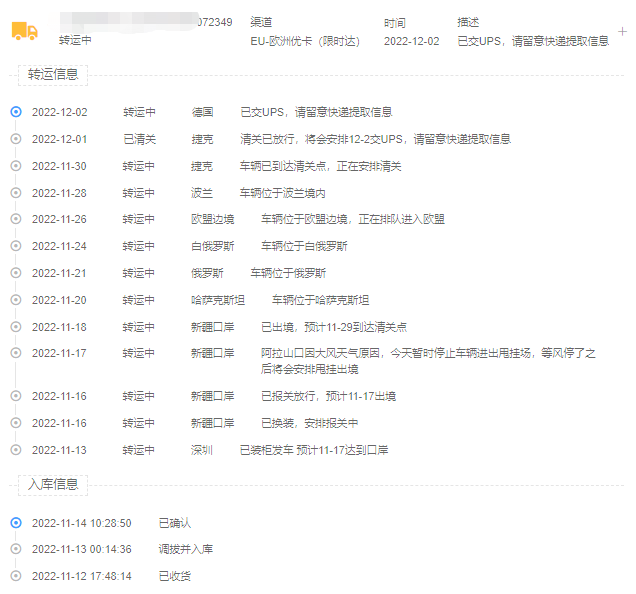Click the 转运信息 section header
Image resolution: width=636 pixels, height=594 pixels.
(53, 75)
